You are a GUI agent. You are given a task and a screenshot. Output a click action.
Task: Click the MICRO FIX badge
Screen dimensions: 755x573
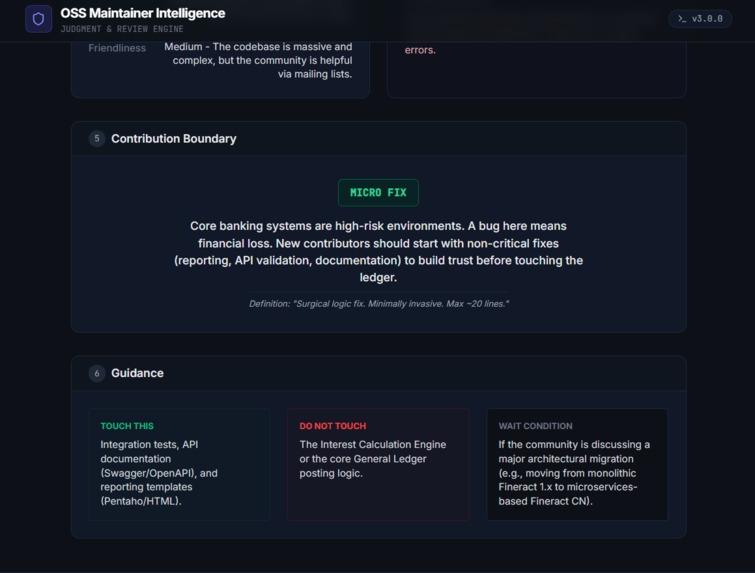(378, 193)
